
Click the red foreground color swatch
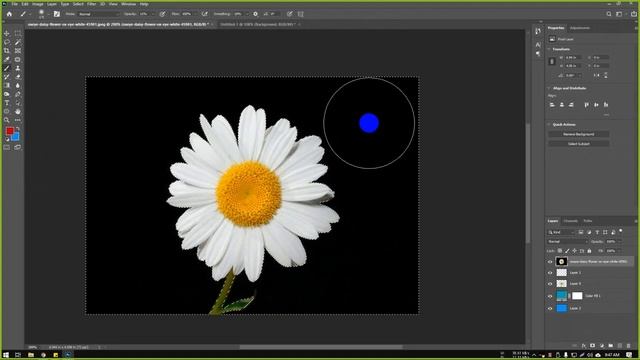(x=9, y=130)
